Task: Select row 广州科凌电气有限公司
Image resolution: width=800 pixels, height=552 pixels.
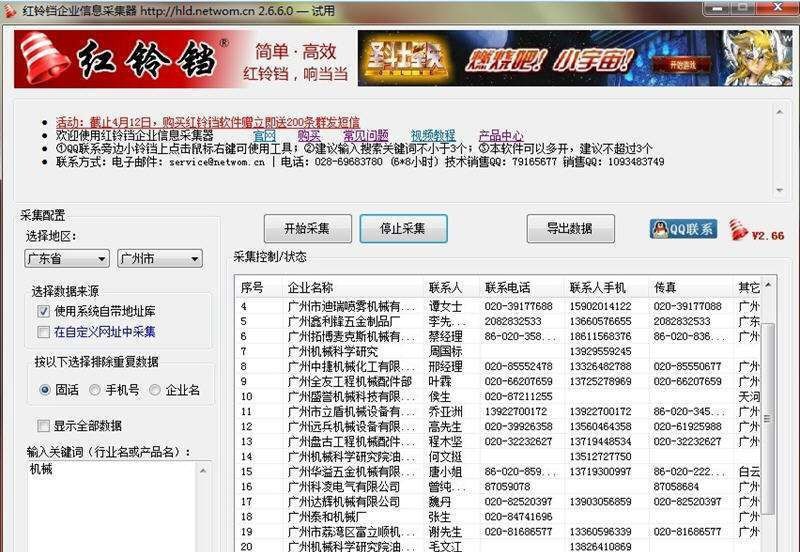Action: [497, 487]
